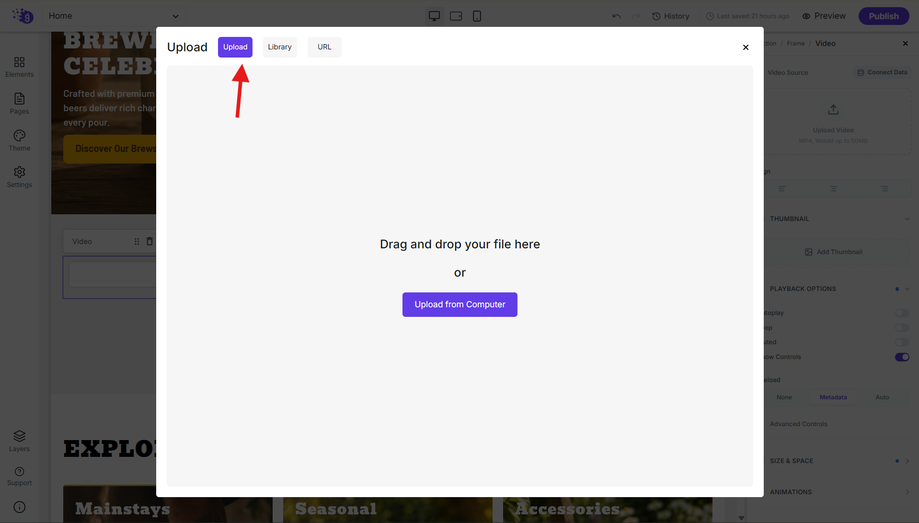Image resolution: width=919 pixels, height=523 pixels.
Task: Close the Upload dialog
Action: [746, 47]
